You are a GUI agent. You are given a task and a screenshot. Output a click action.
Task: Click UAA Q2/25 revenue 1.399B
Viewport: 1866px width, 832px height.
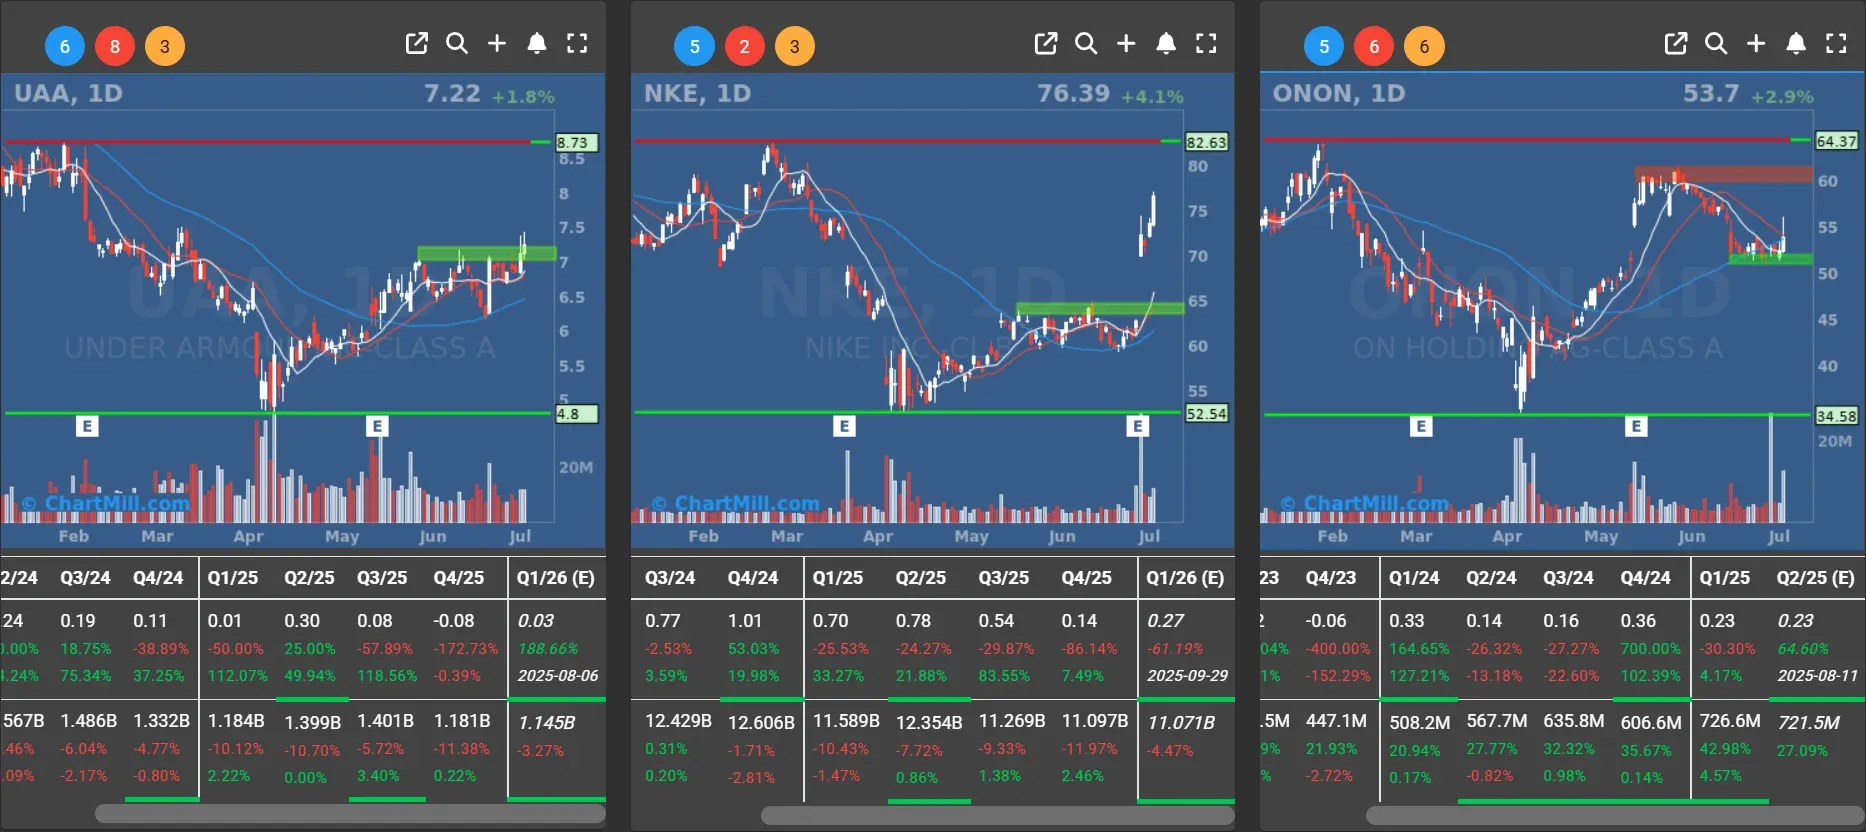coord(312,722)
